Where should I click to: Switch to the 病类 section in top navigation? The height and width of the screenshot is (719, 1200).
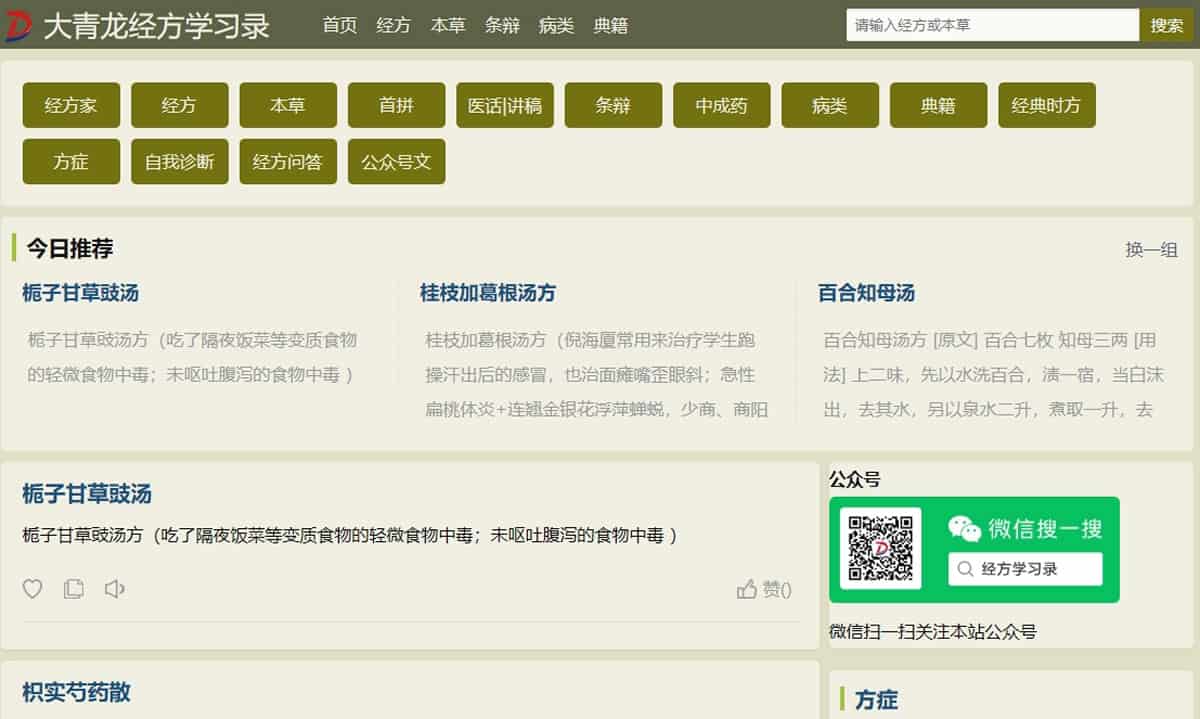(x=556, y=25)
